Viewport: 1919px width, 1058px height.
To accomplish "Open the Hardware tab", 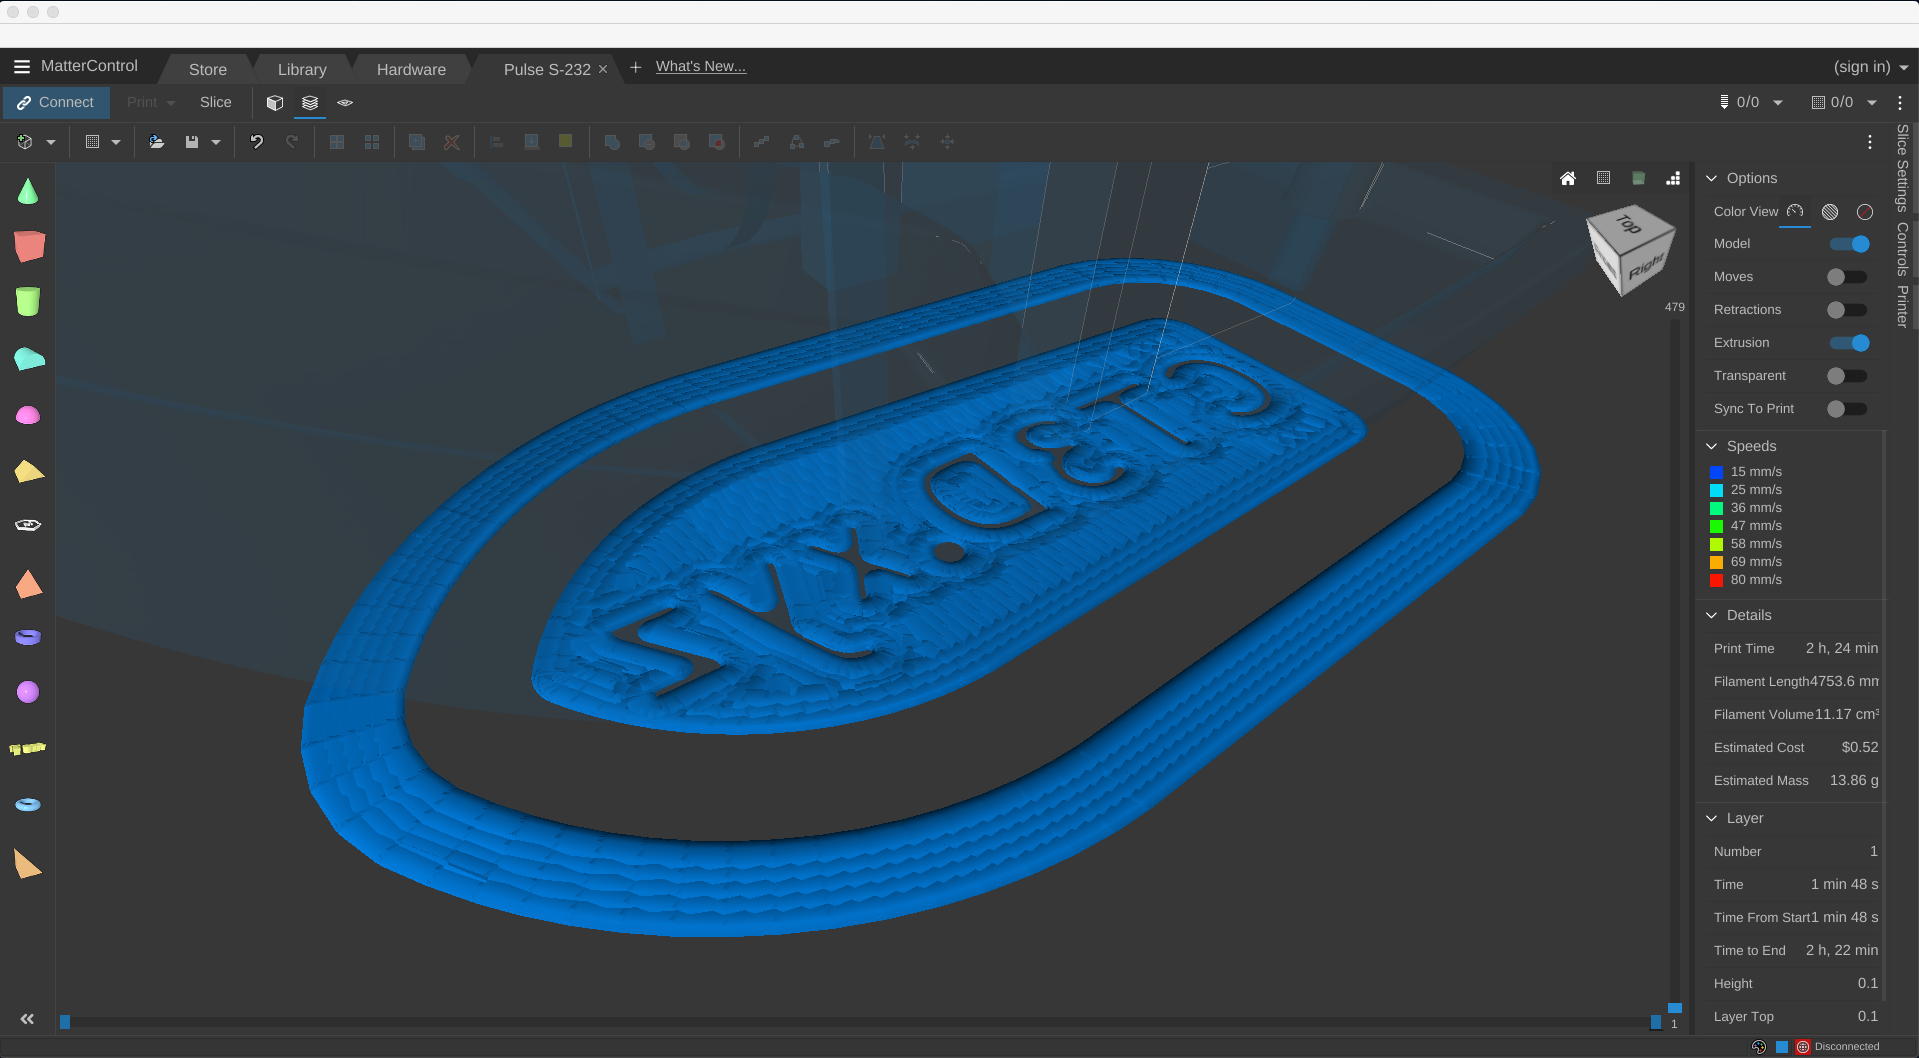I will (411, 69).
